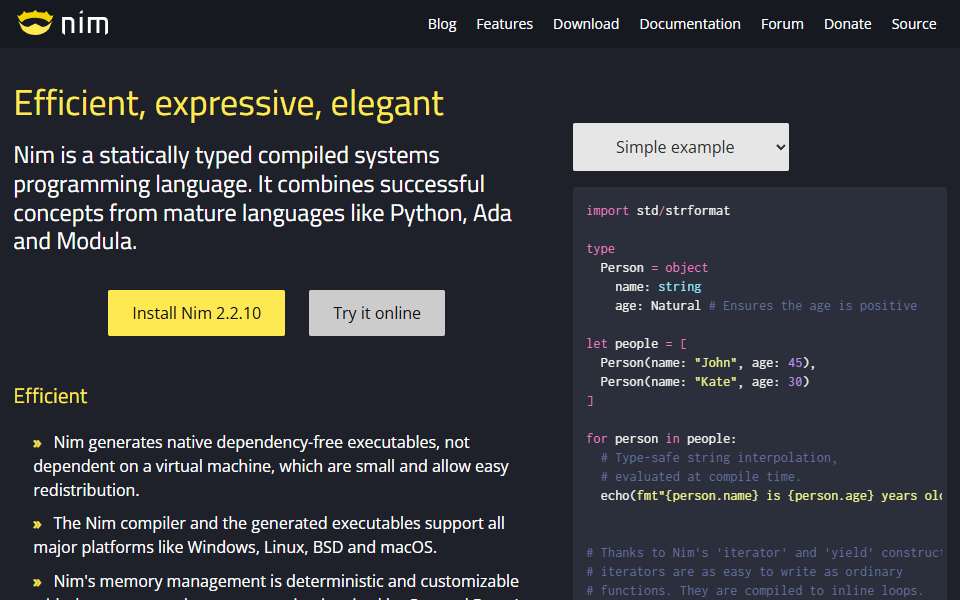Click the nim wordmark in header

(x=84, y=24)
